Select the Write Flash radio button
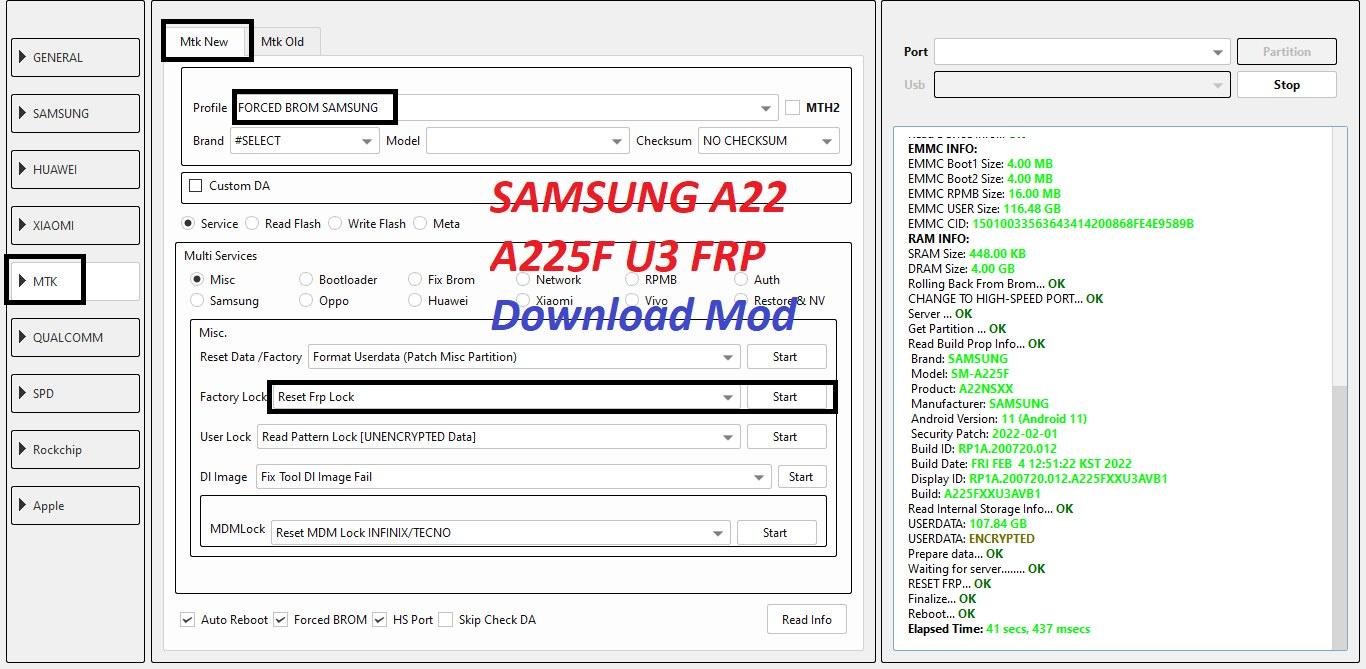Viewport: 1366px width, 669px height. (x=335, y=223)
